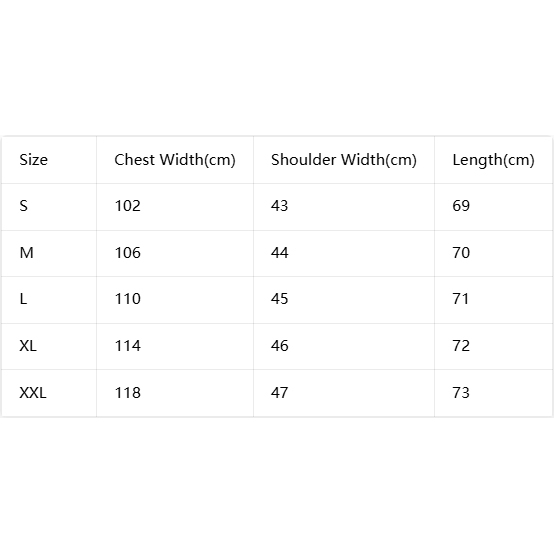Click chest width value 106
This screenshot has width=554, height=554.
tap(128, 253)
